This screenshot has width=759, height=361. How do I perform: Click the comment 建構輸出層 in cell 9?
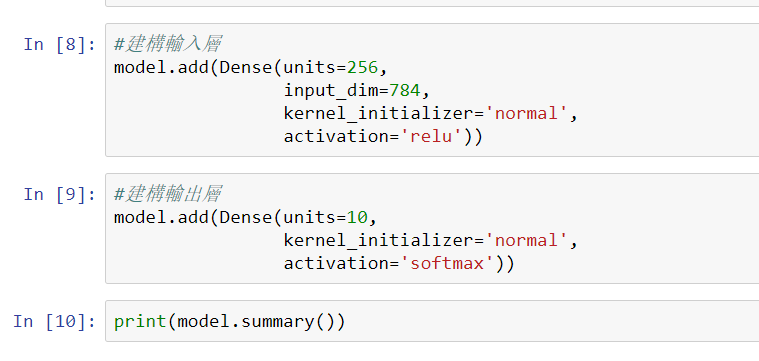point(168,195)
